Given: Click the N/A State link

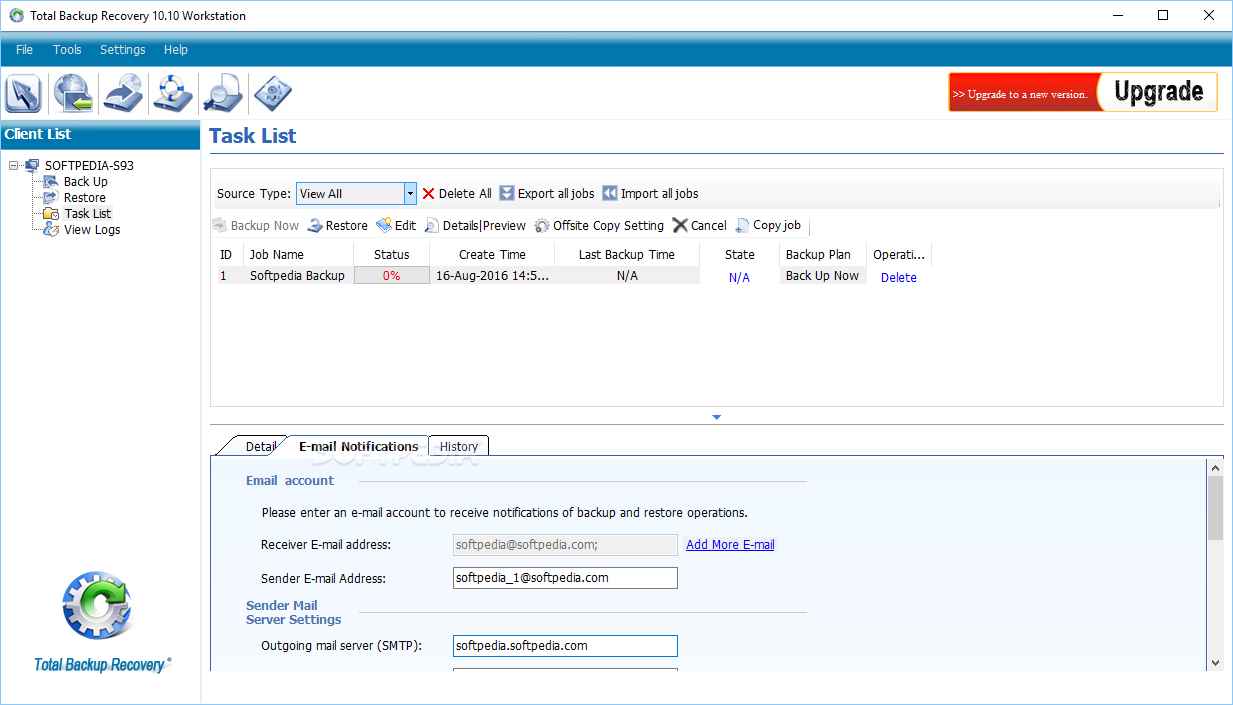Looking at the screenshot, I should pos(739,278).
